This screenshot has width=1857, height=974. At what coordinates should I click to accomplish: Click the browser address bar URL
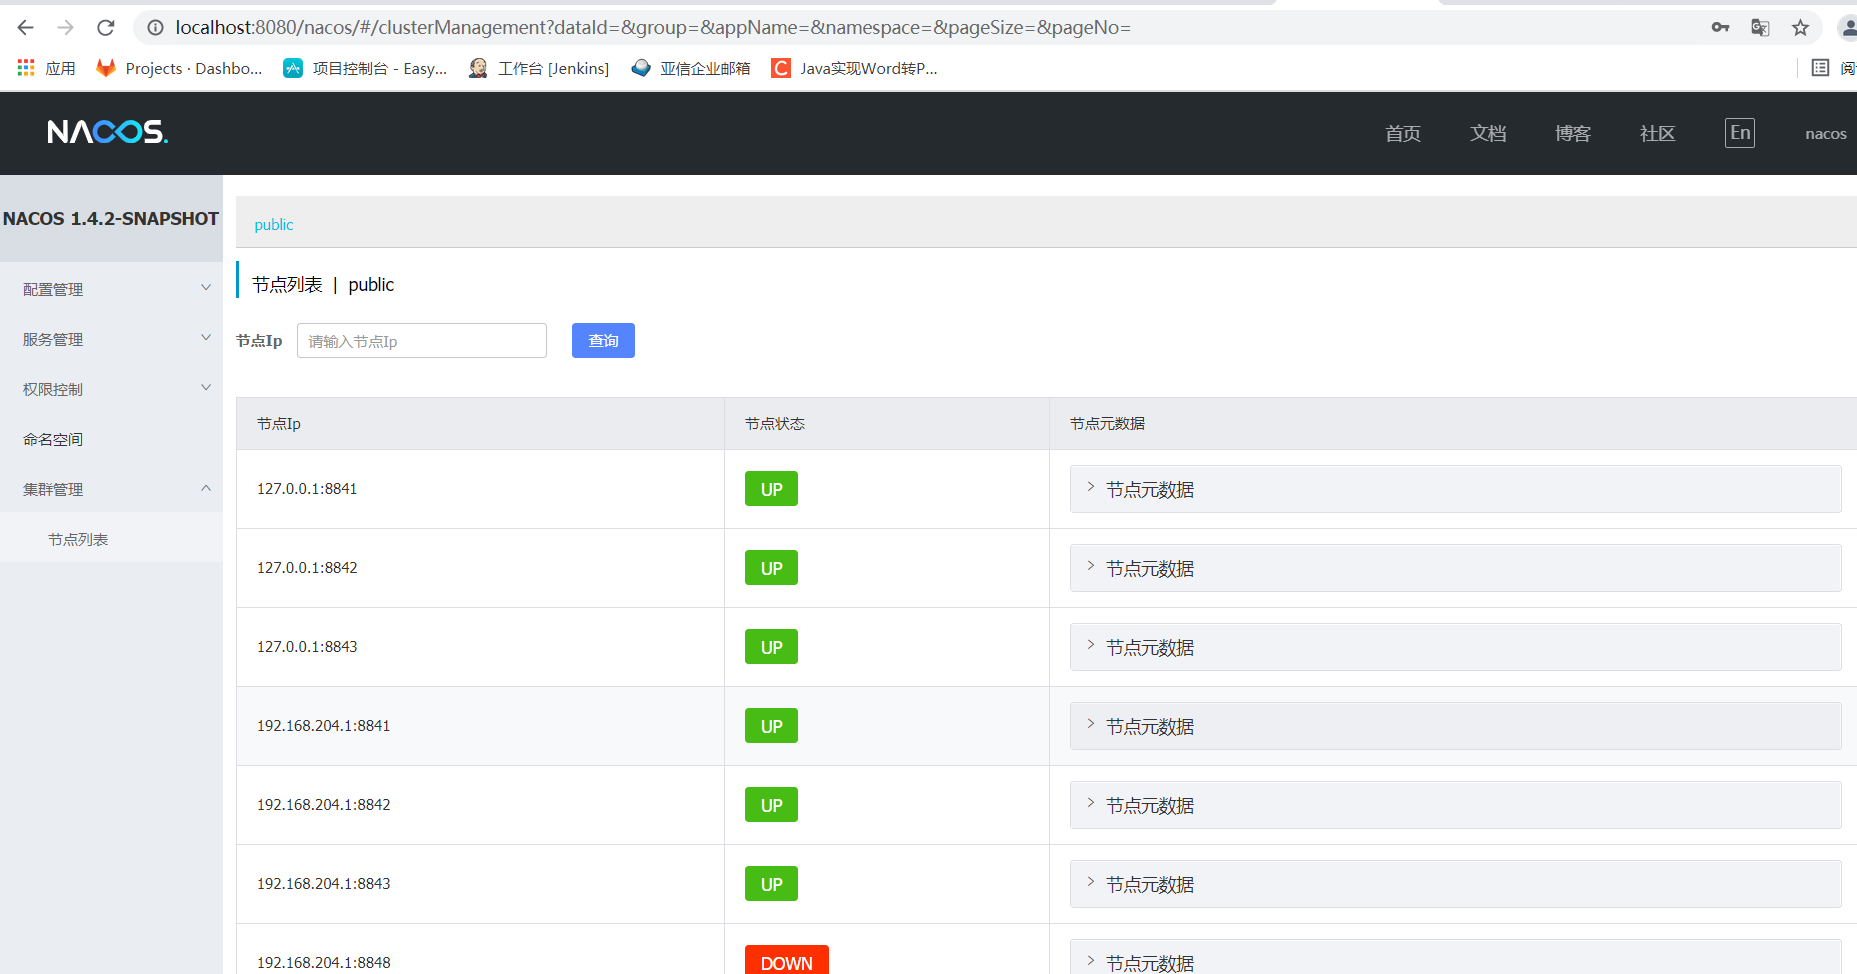pyautogui.click(x=653, y=28)
